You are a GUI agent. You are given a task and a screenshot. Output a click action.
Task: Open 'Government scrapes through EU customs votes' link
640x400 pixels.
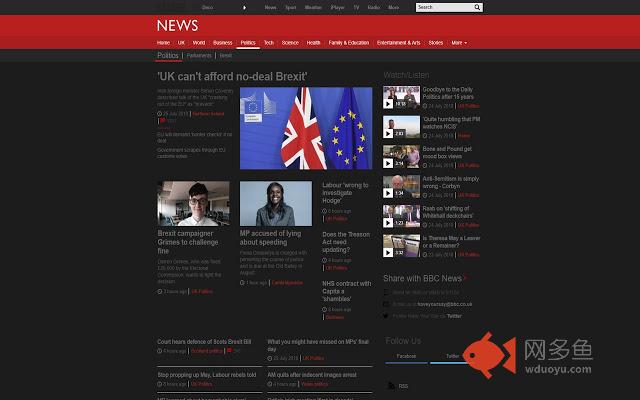coord(191,153)
